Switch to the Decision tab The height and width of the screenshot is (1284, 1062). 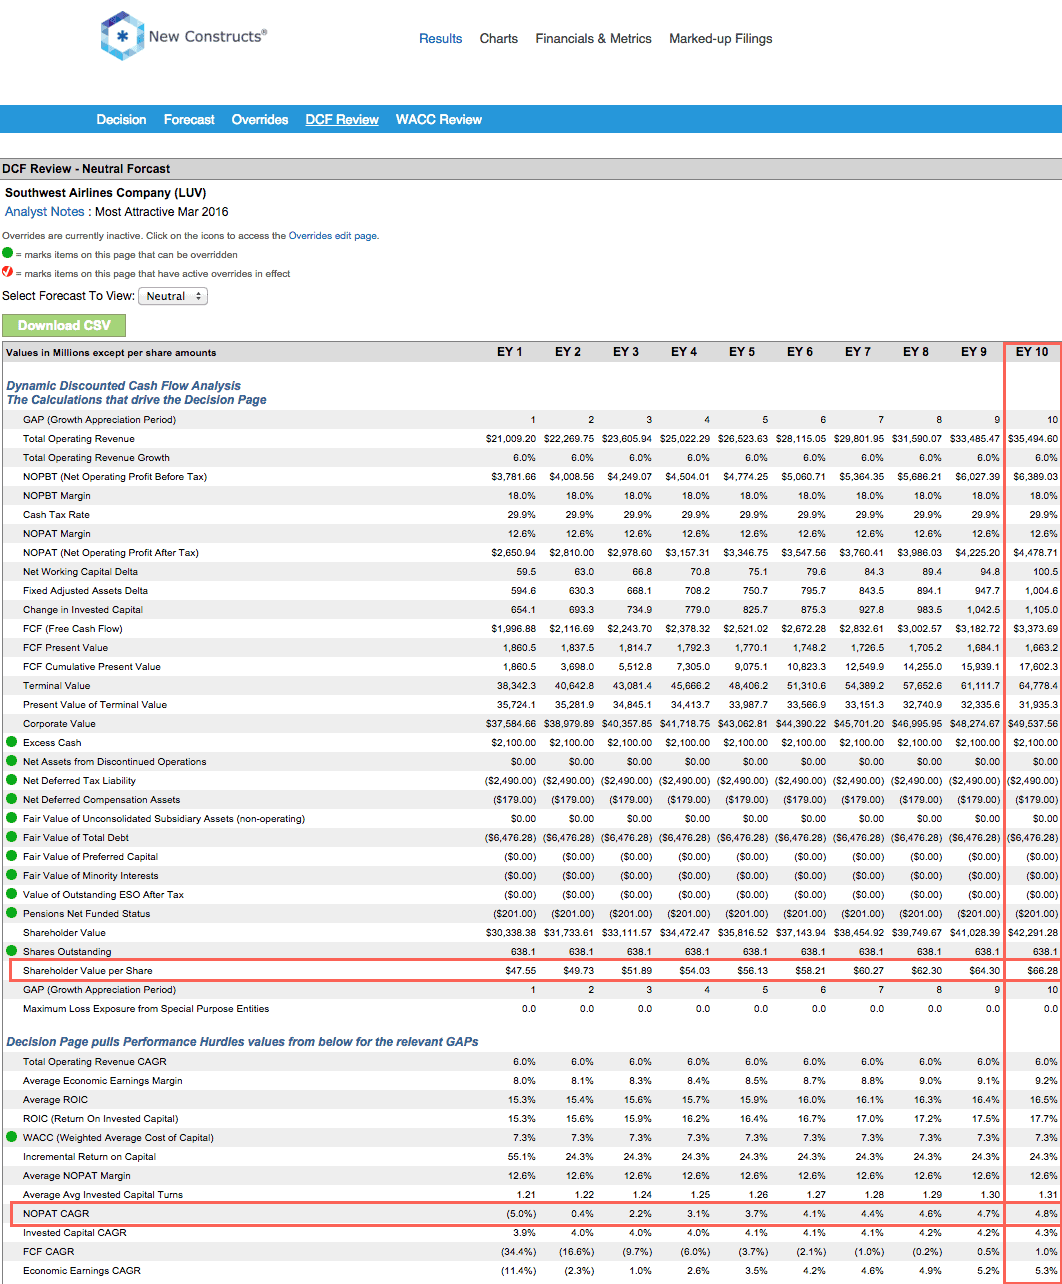(121, 119)
